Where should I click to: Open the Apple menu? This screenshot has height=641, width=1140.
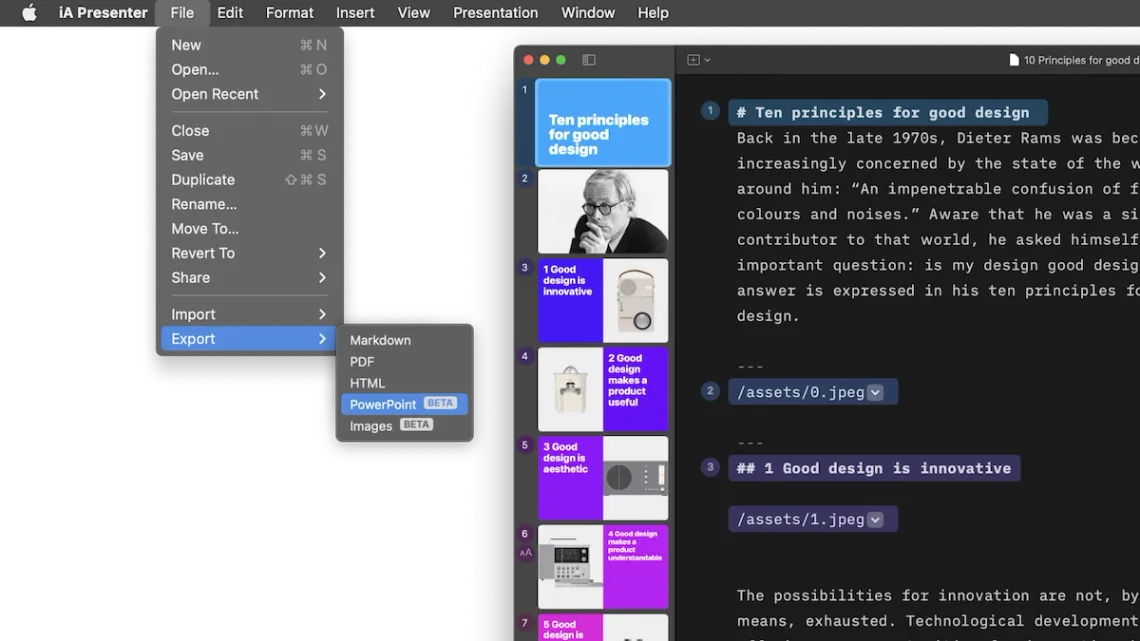point(27,13)
